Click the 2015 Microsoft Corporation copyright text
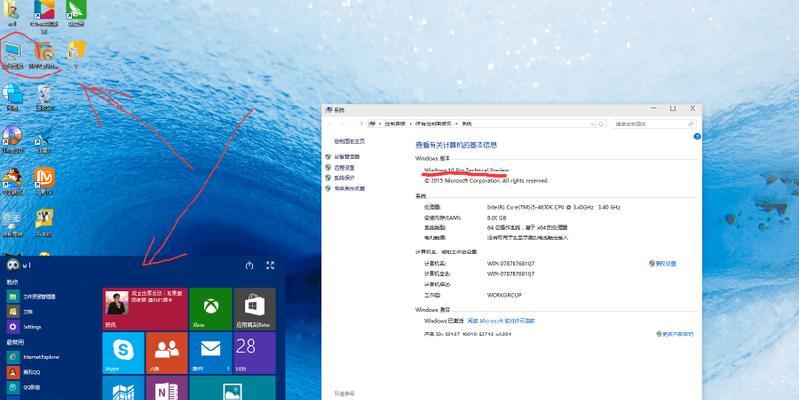Image resolution: width=799 pixels, height=400 pixels. coord(486,181)
